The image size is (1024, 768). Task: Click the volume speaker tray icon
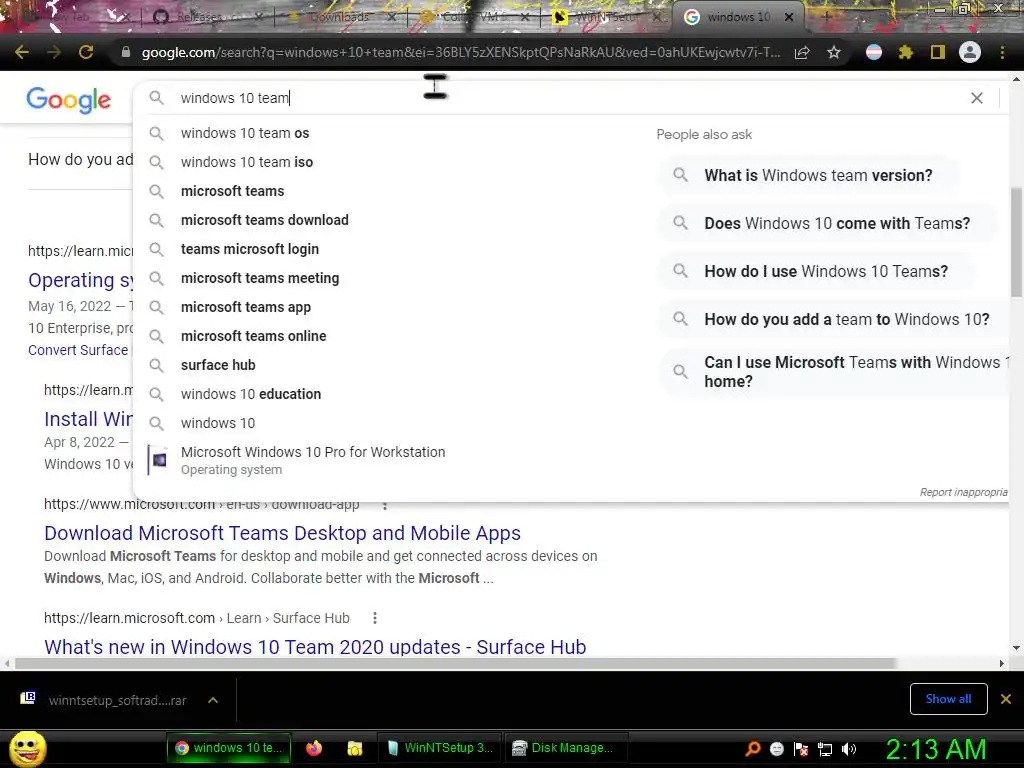click(849, 749)
